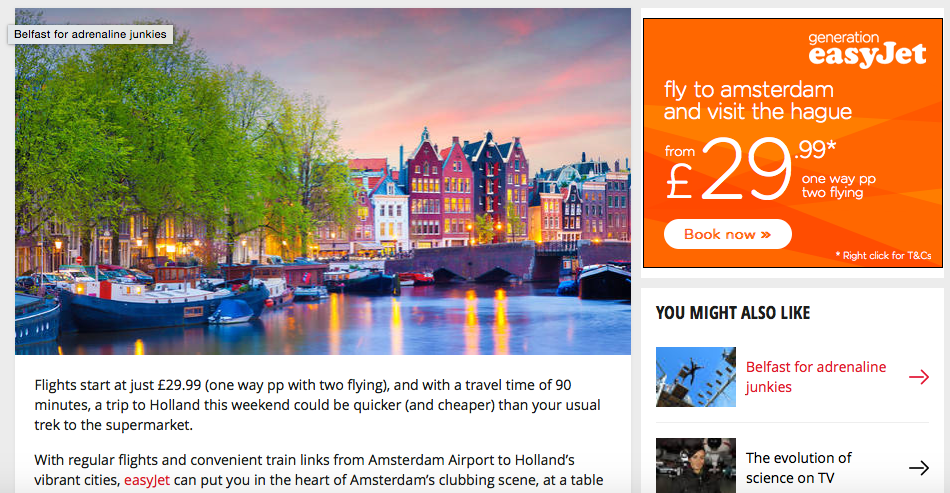The width and height of the screenshot is (950, 493).
Task: Click the black arrow beside science on TV
Action: 918,468
